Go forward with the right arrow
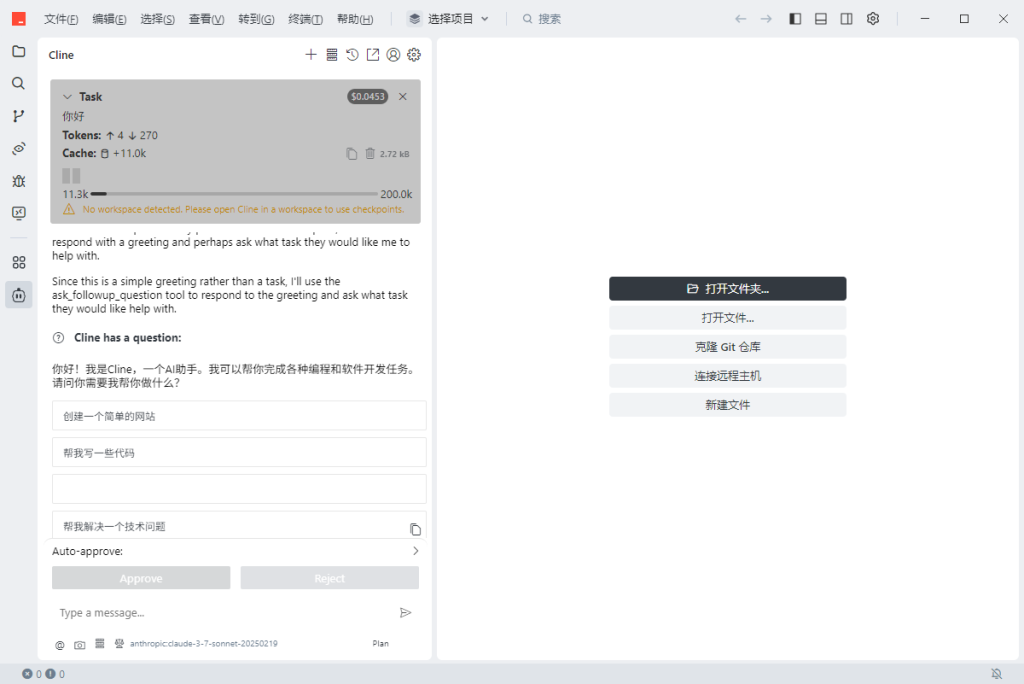 tap(767, 19)
